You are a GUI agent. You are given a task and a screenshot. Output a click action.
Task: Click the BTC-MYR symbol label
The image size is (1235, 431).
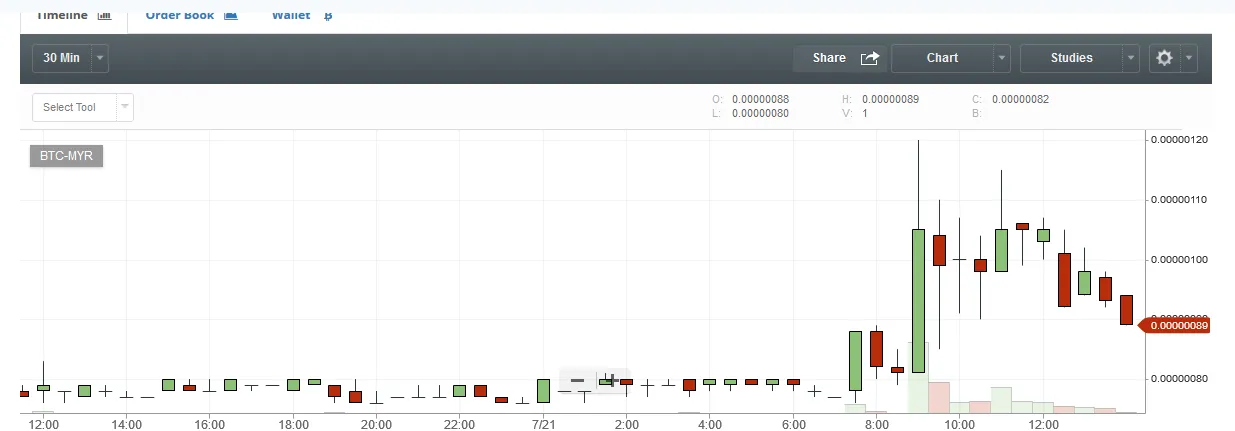[x=66, y=156]
